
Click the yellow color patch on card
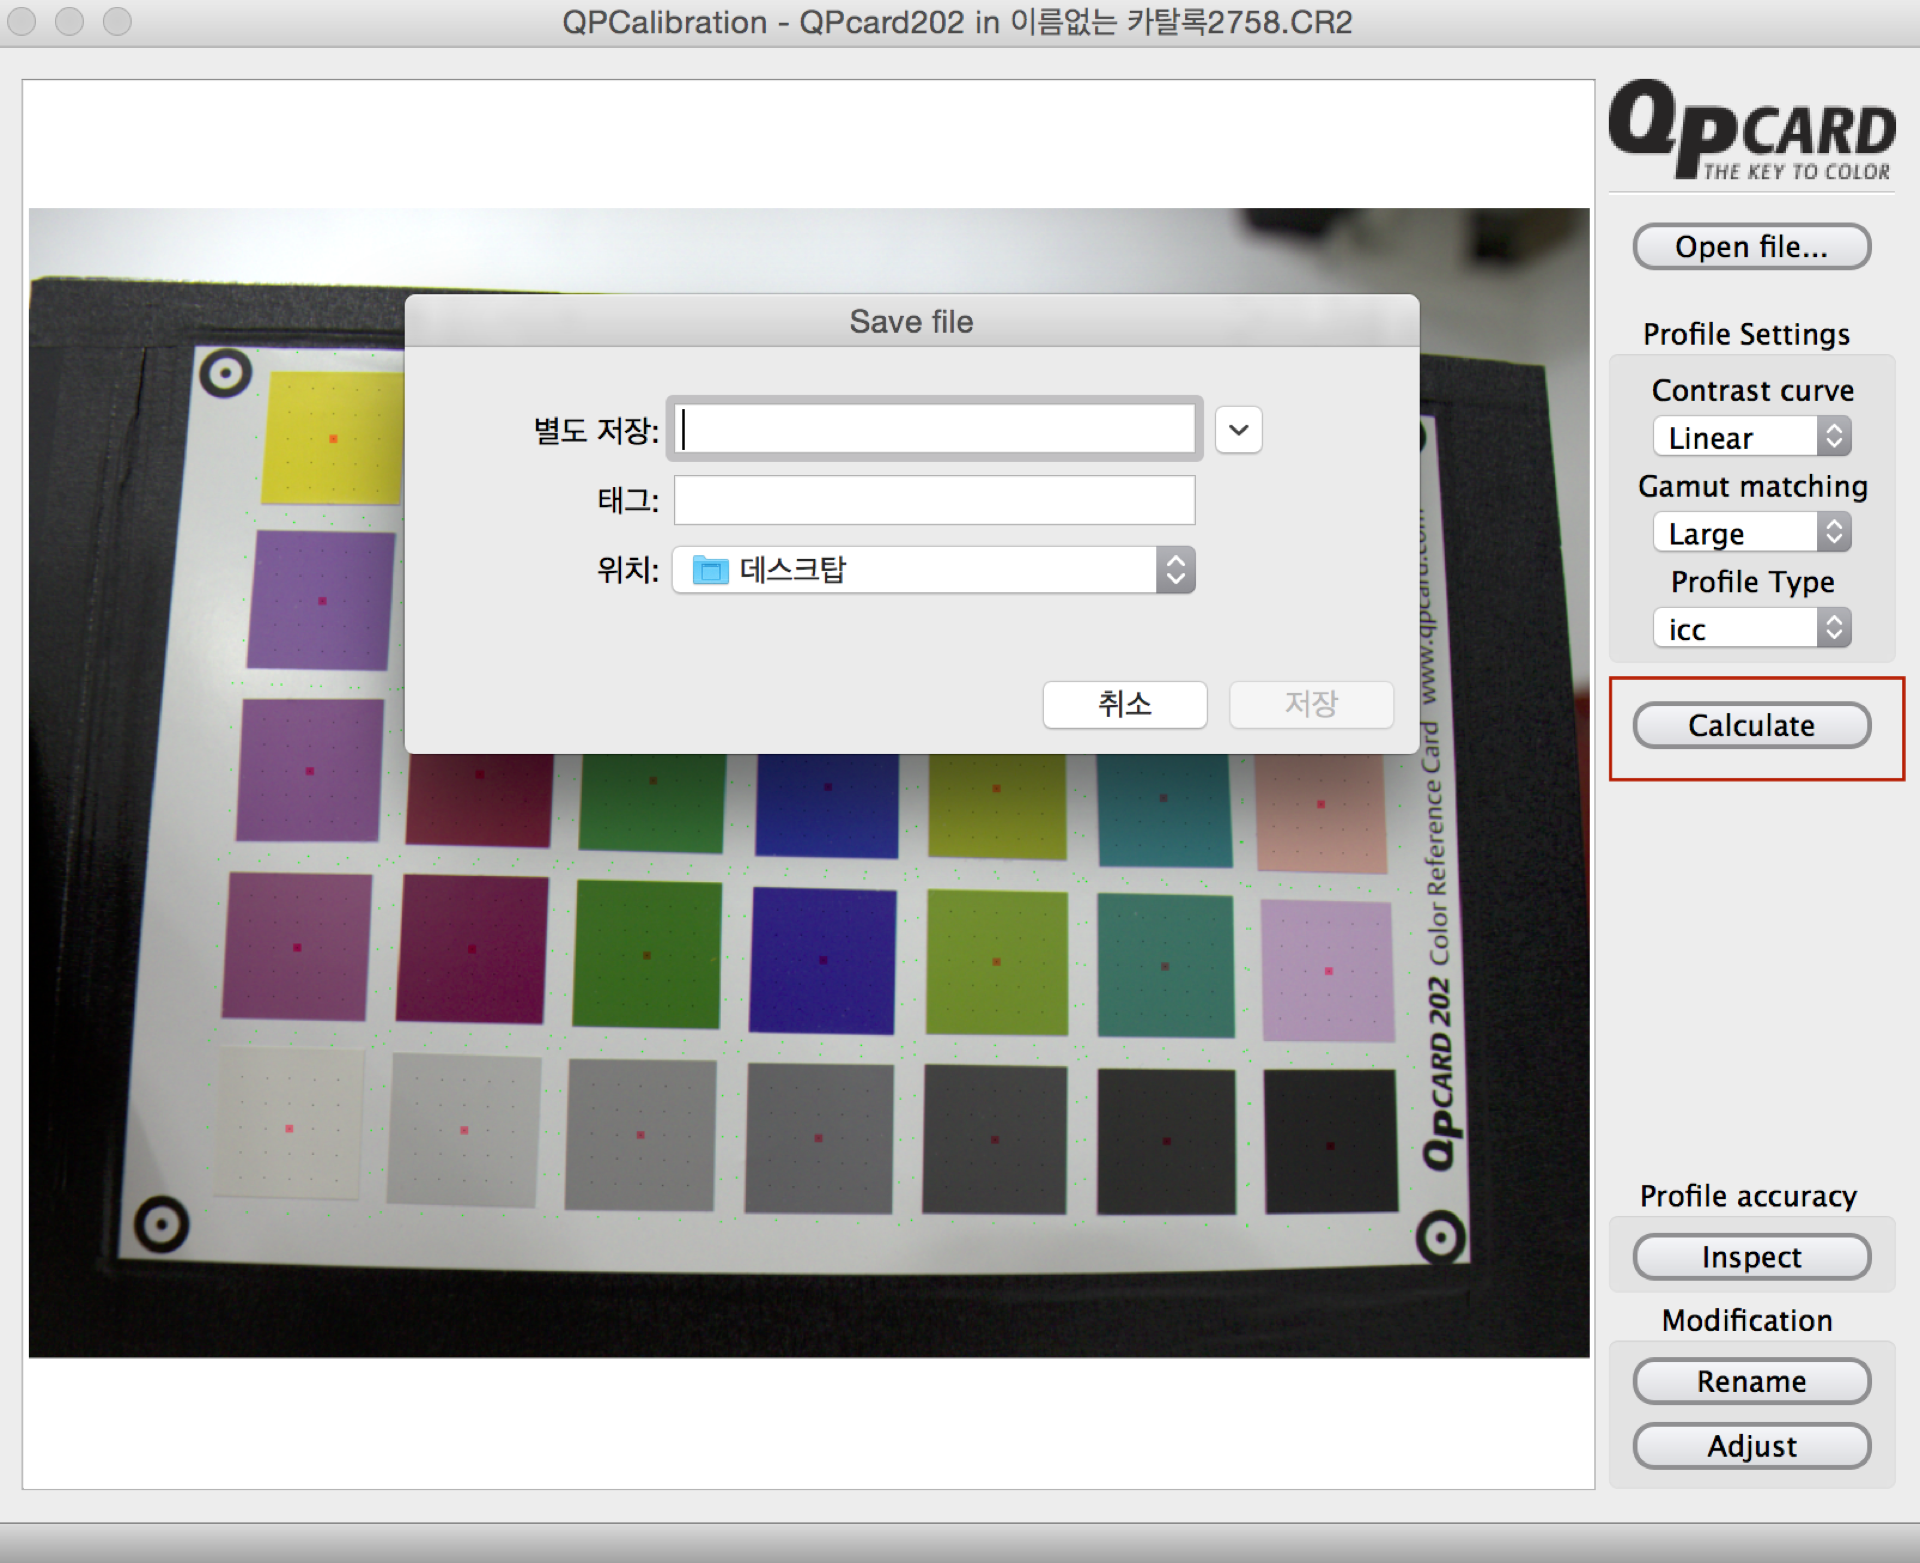332,438
